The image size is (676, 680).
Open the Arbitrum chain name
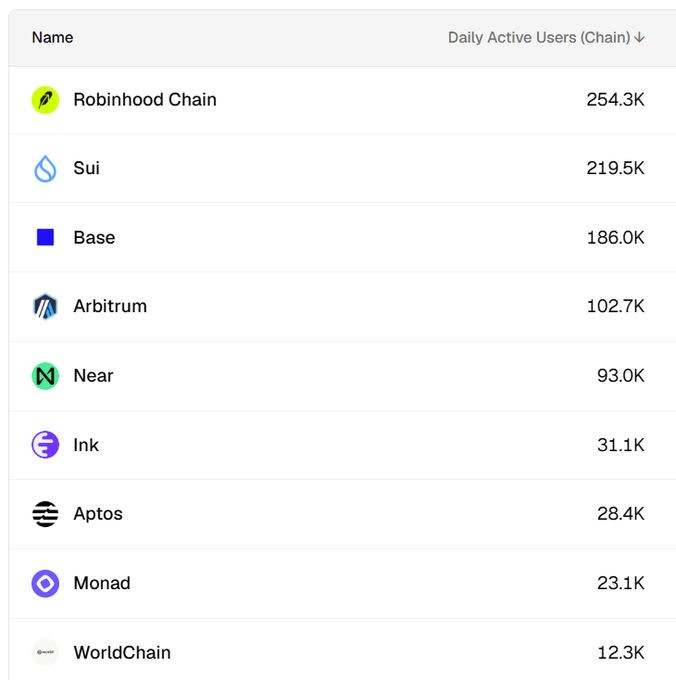click(x=110, y=306)
